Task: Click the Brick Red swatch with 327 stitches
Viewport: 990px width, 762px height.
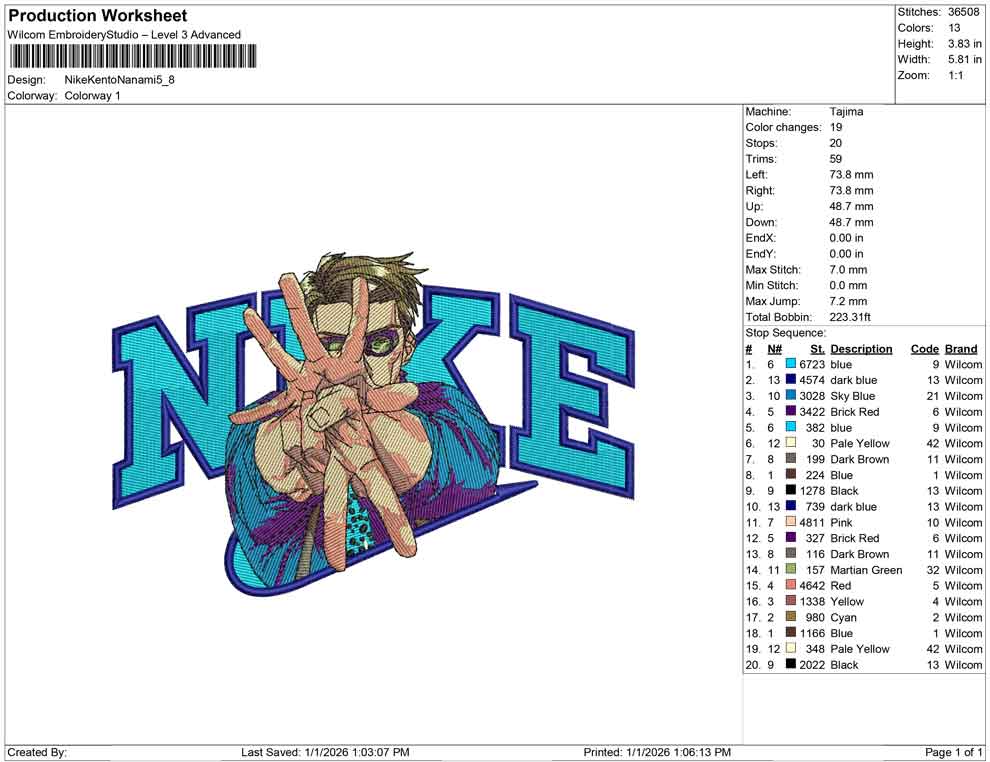Action: point(790,538)
